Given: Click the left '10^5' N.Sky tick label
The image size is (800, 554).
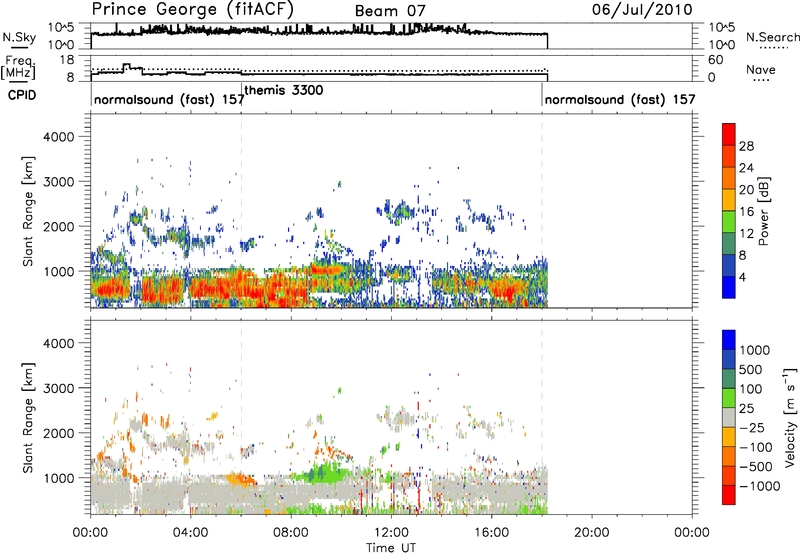Looking at the screenshot, I should [62, 27].
